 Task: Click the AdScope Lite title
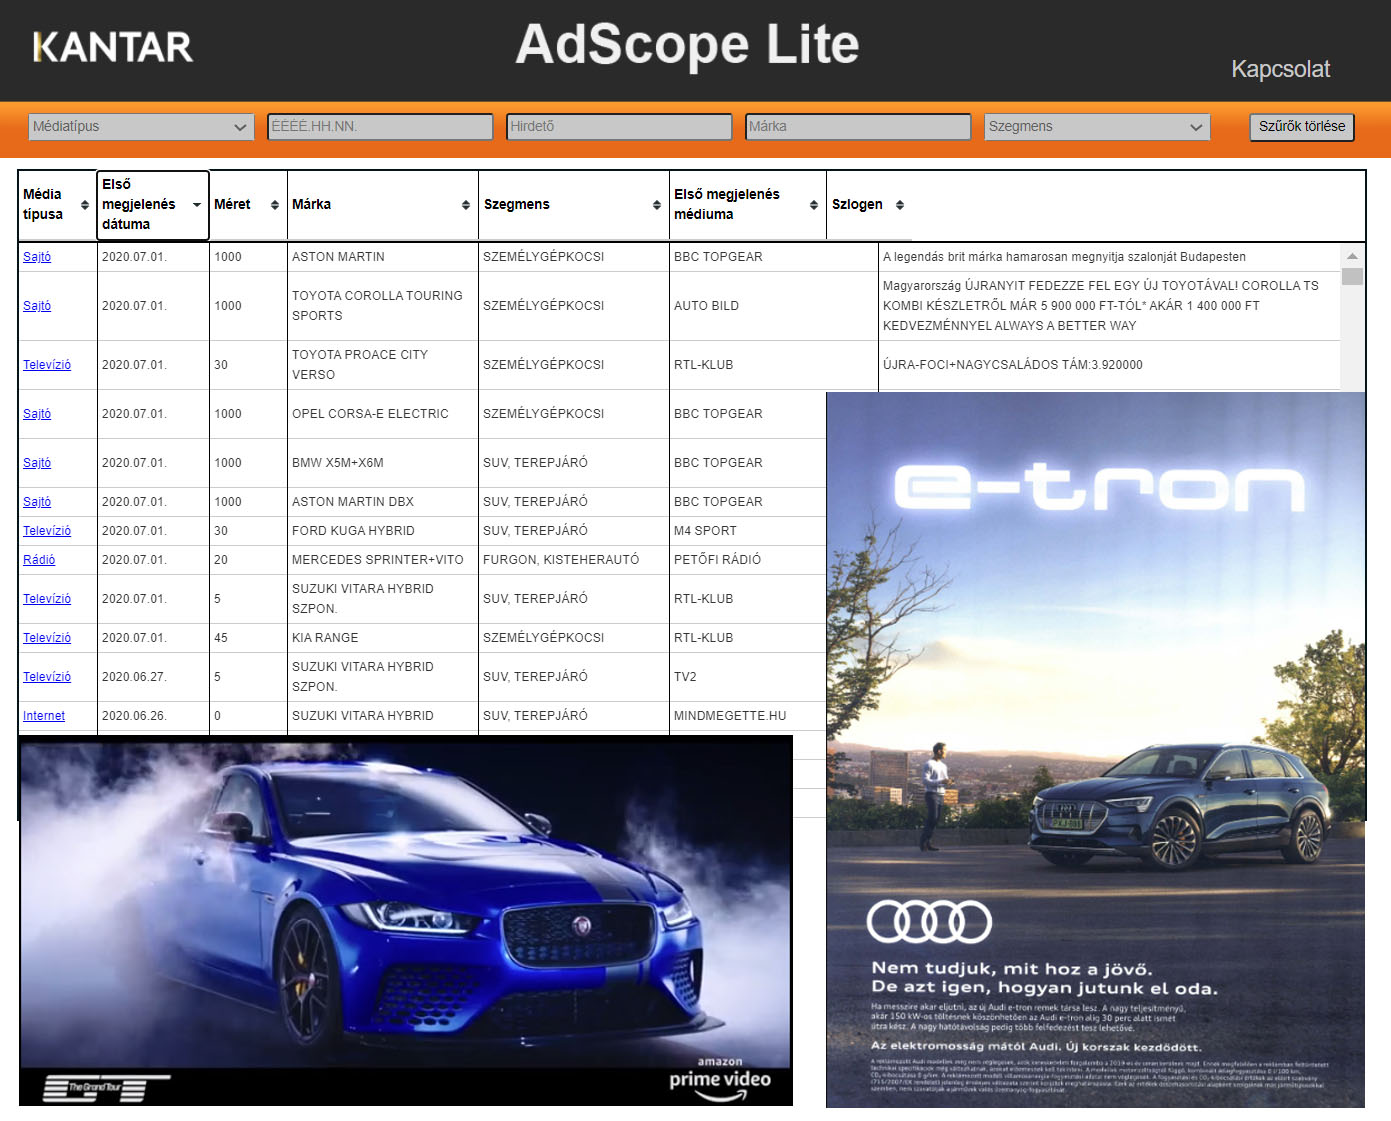(687, 45)
